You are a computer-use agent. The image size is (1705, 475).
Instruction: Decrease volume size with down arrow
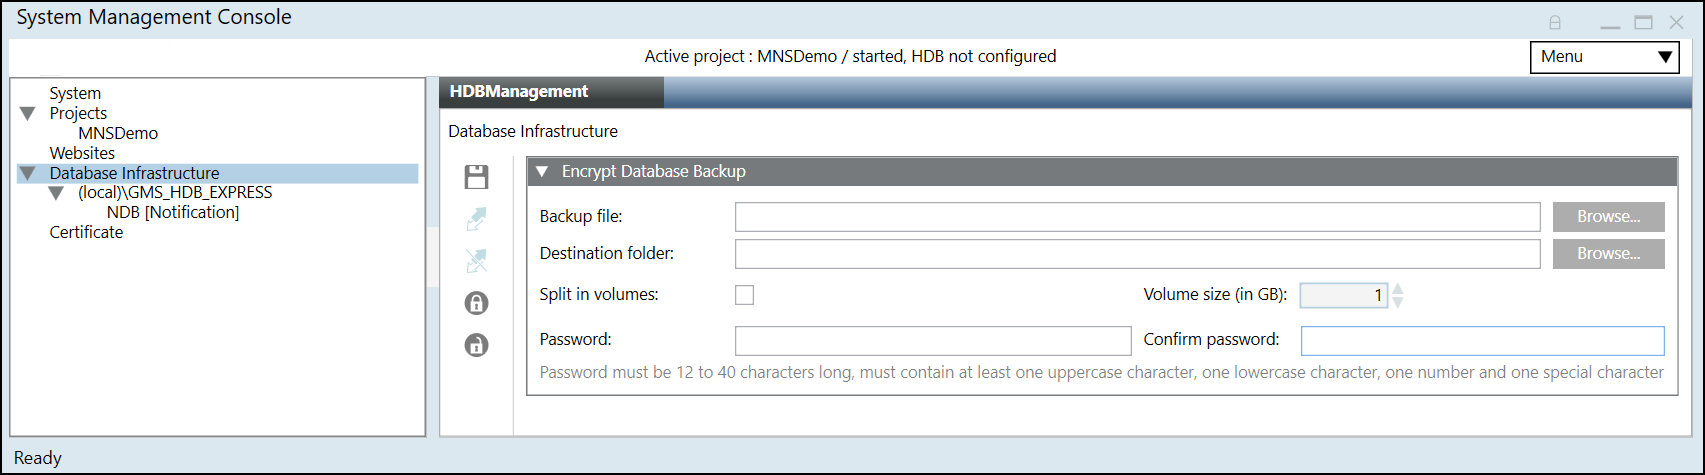(1398, 302)
